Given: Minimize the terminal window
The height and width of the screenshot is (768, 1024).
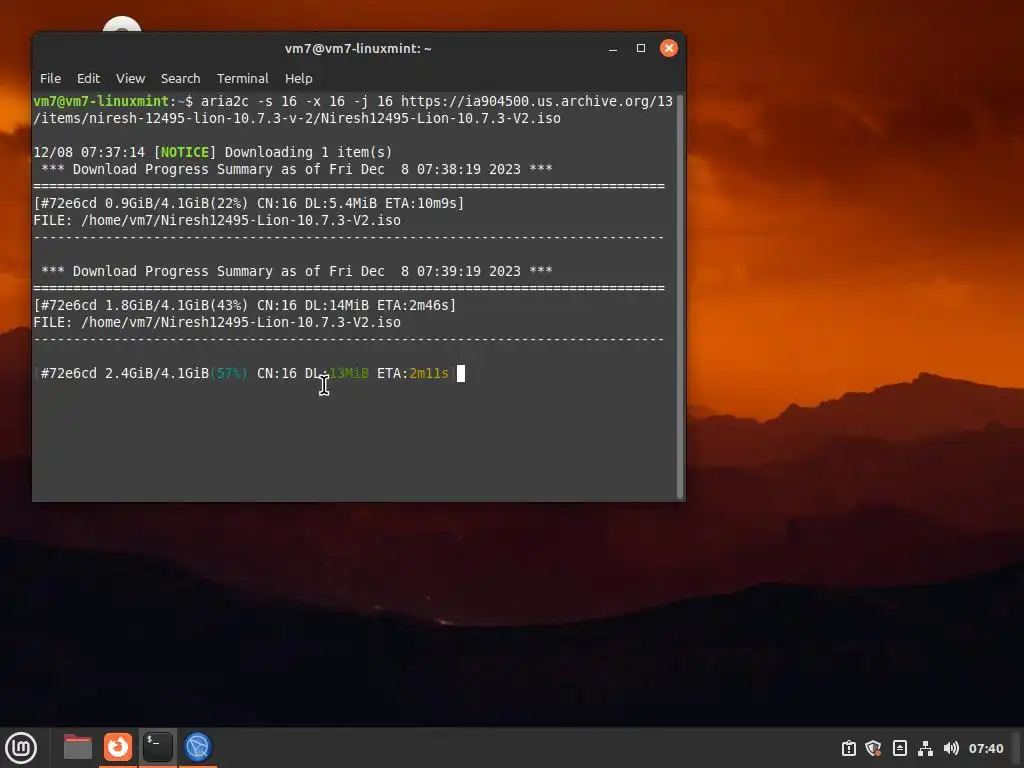Looking at the screenshot, I should coord(613,48).
